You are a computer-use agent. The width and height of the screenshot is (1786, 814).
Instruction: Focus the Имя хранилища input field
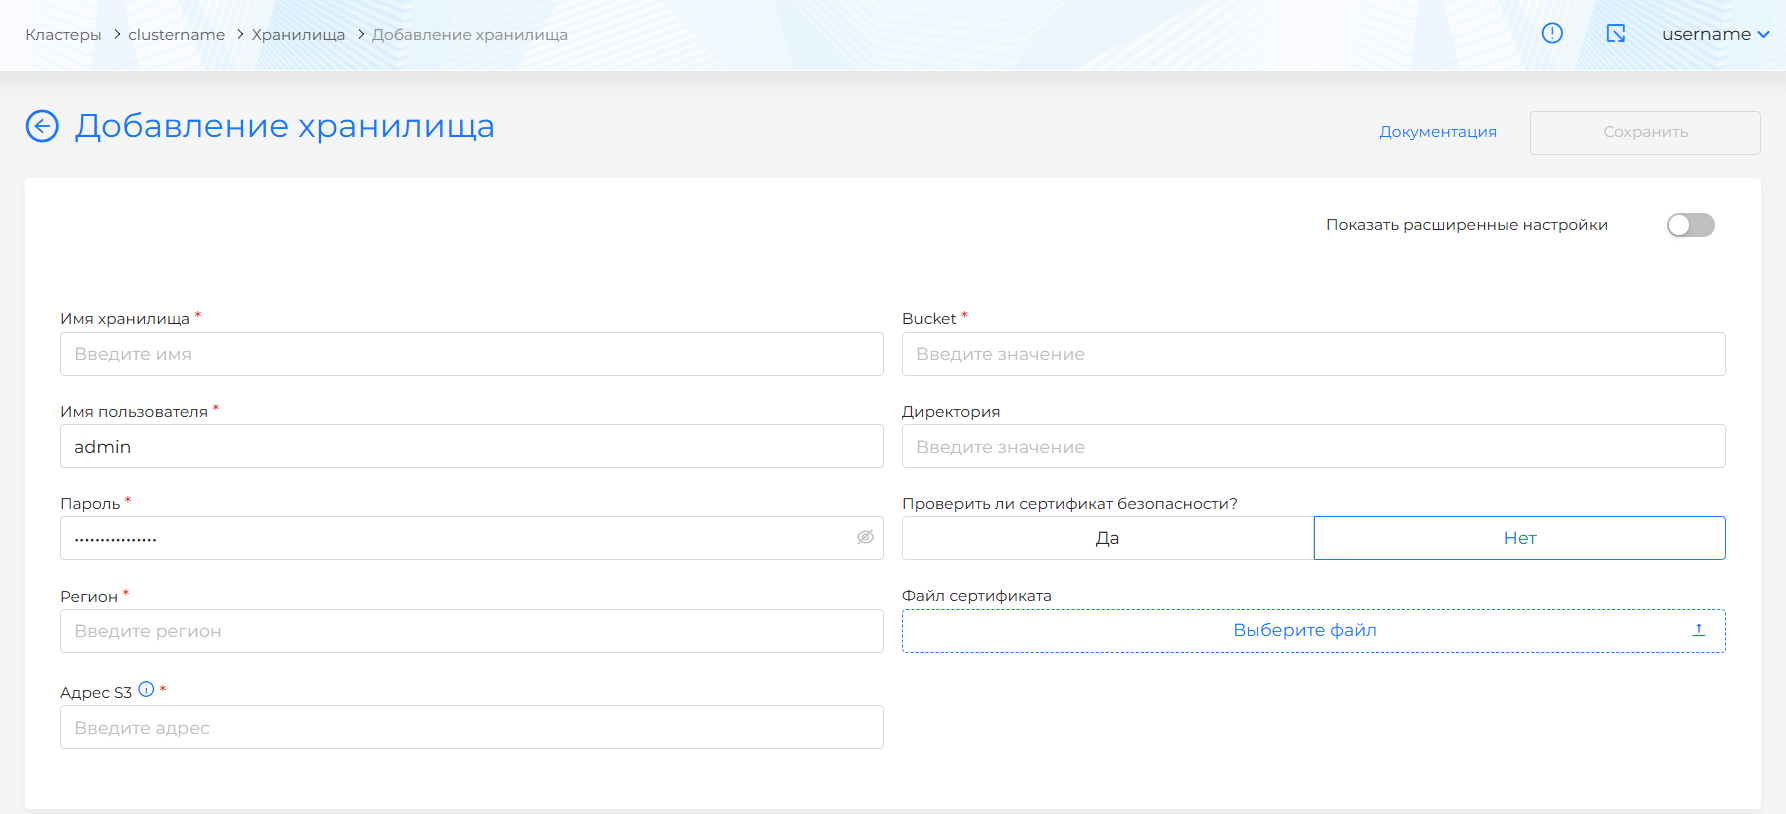(x=471, y=354)
